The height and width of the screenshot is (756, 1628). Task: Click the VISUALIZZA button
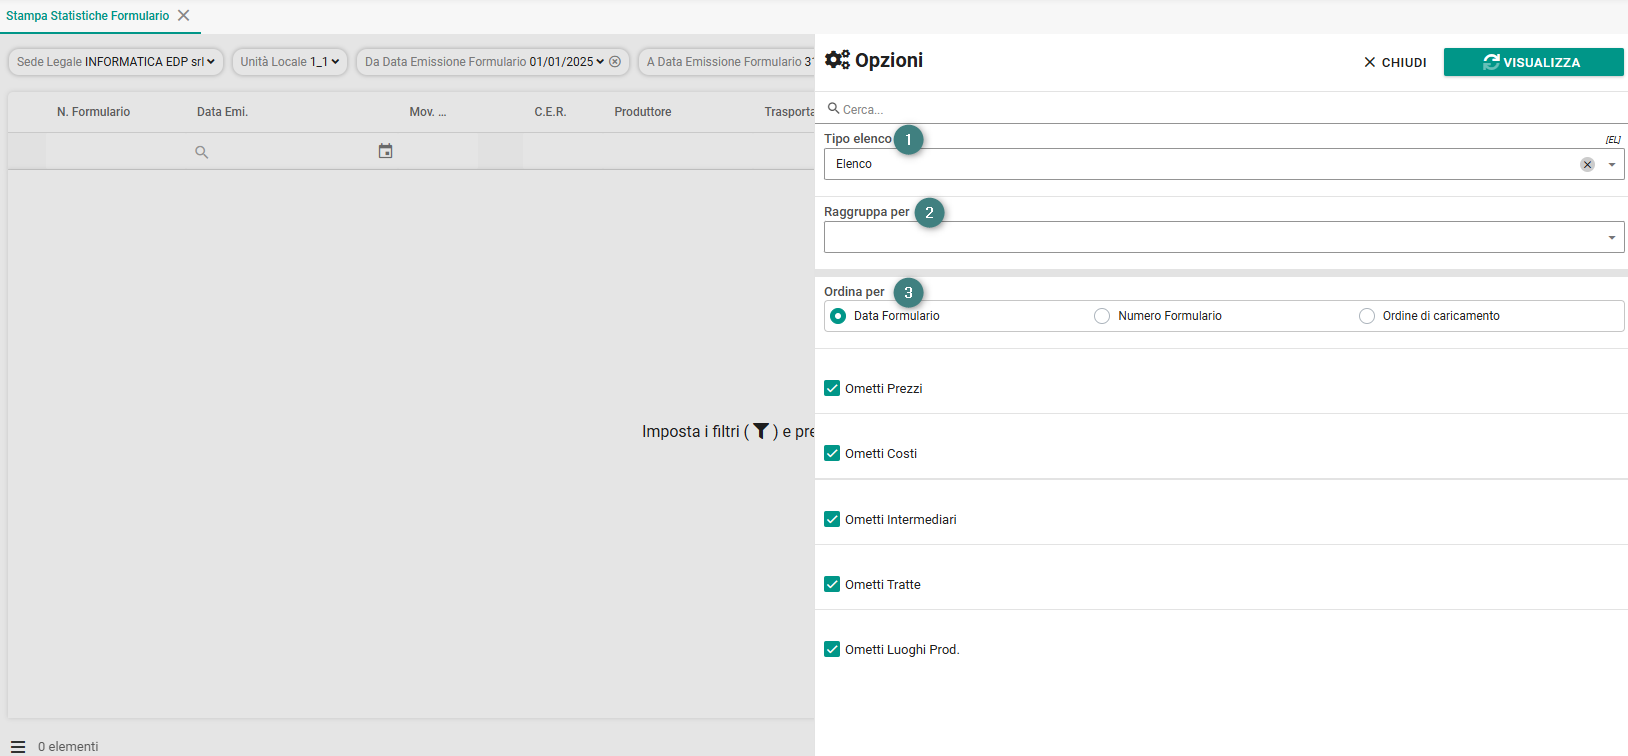click(1533, 62)
